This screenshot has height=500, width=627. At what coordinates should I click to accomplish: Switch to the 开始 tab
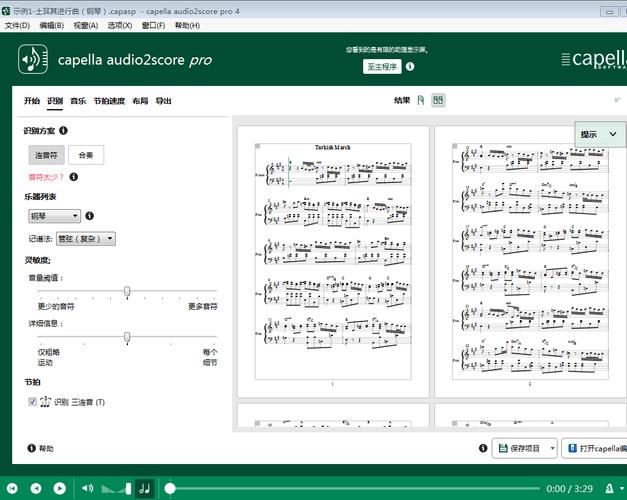pyautogui.click(x=32, y=101)
